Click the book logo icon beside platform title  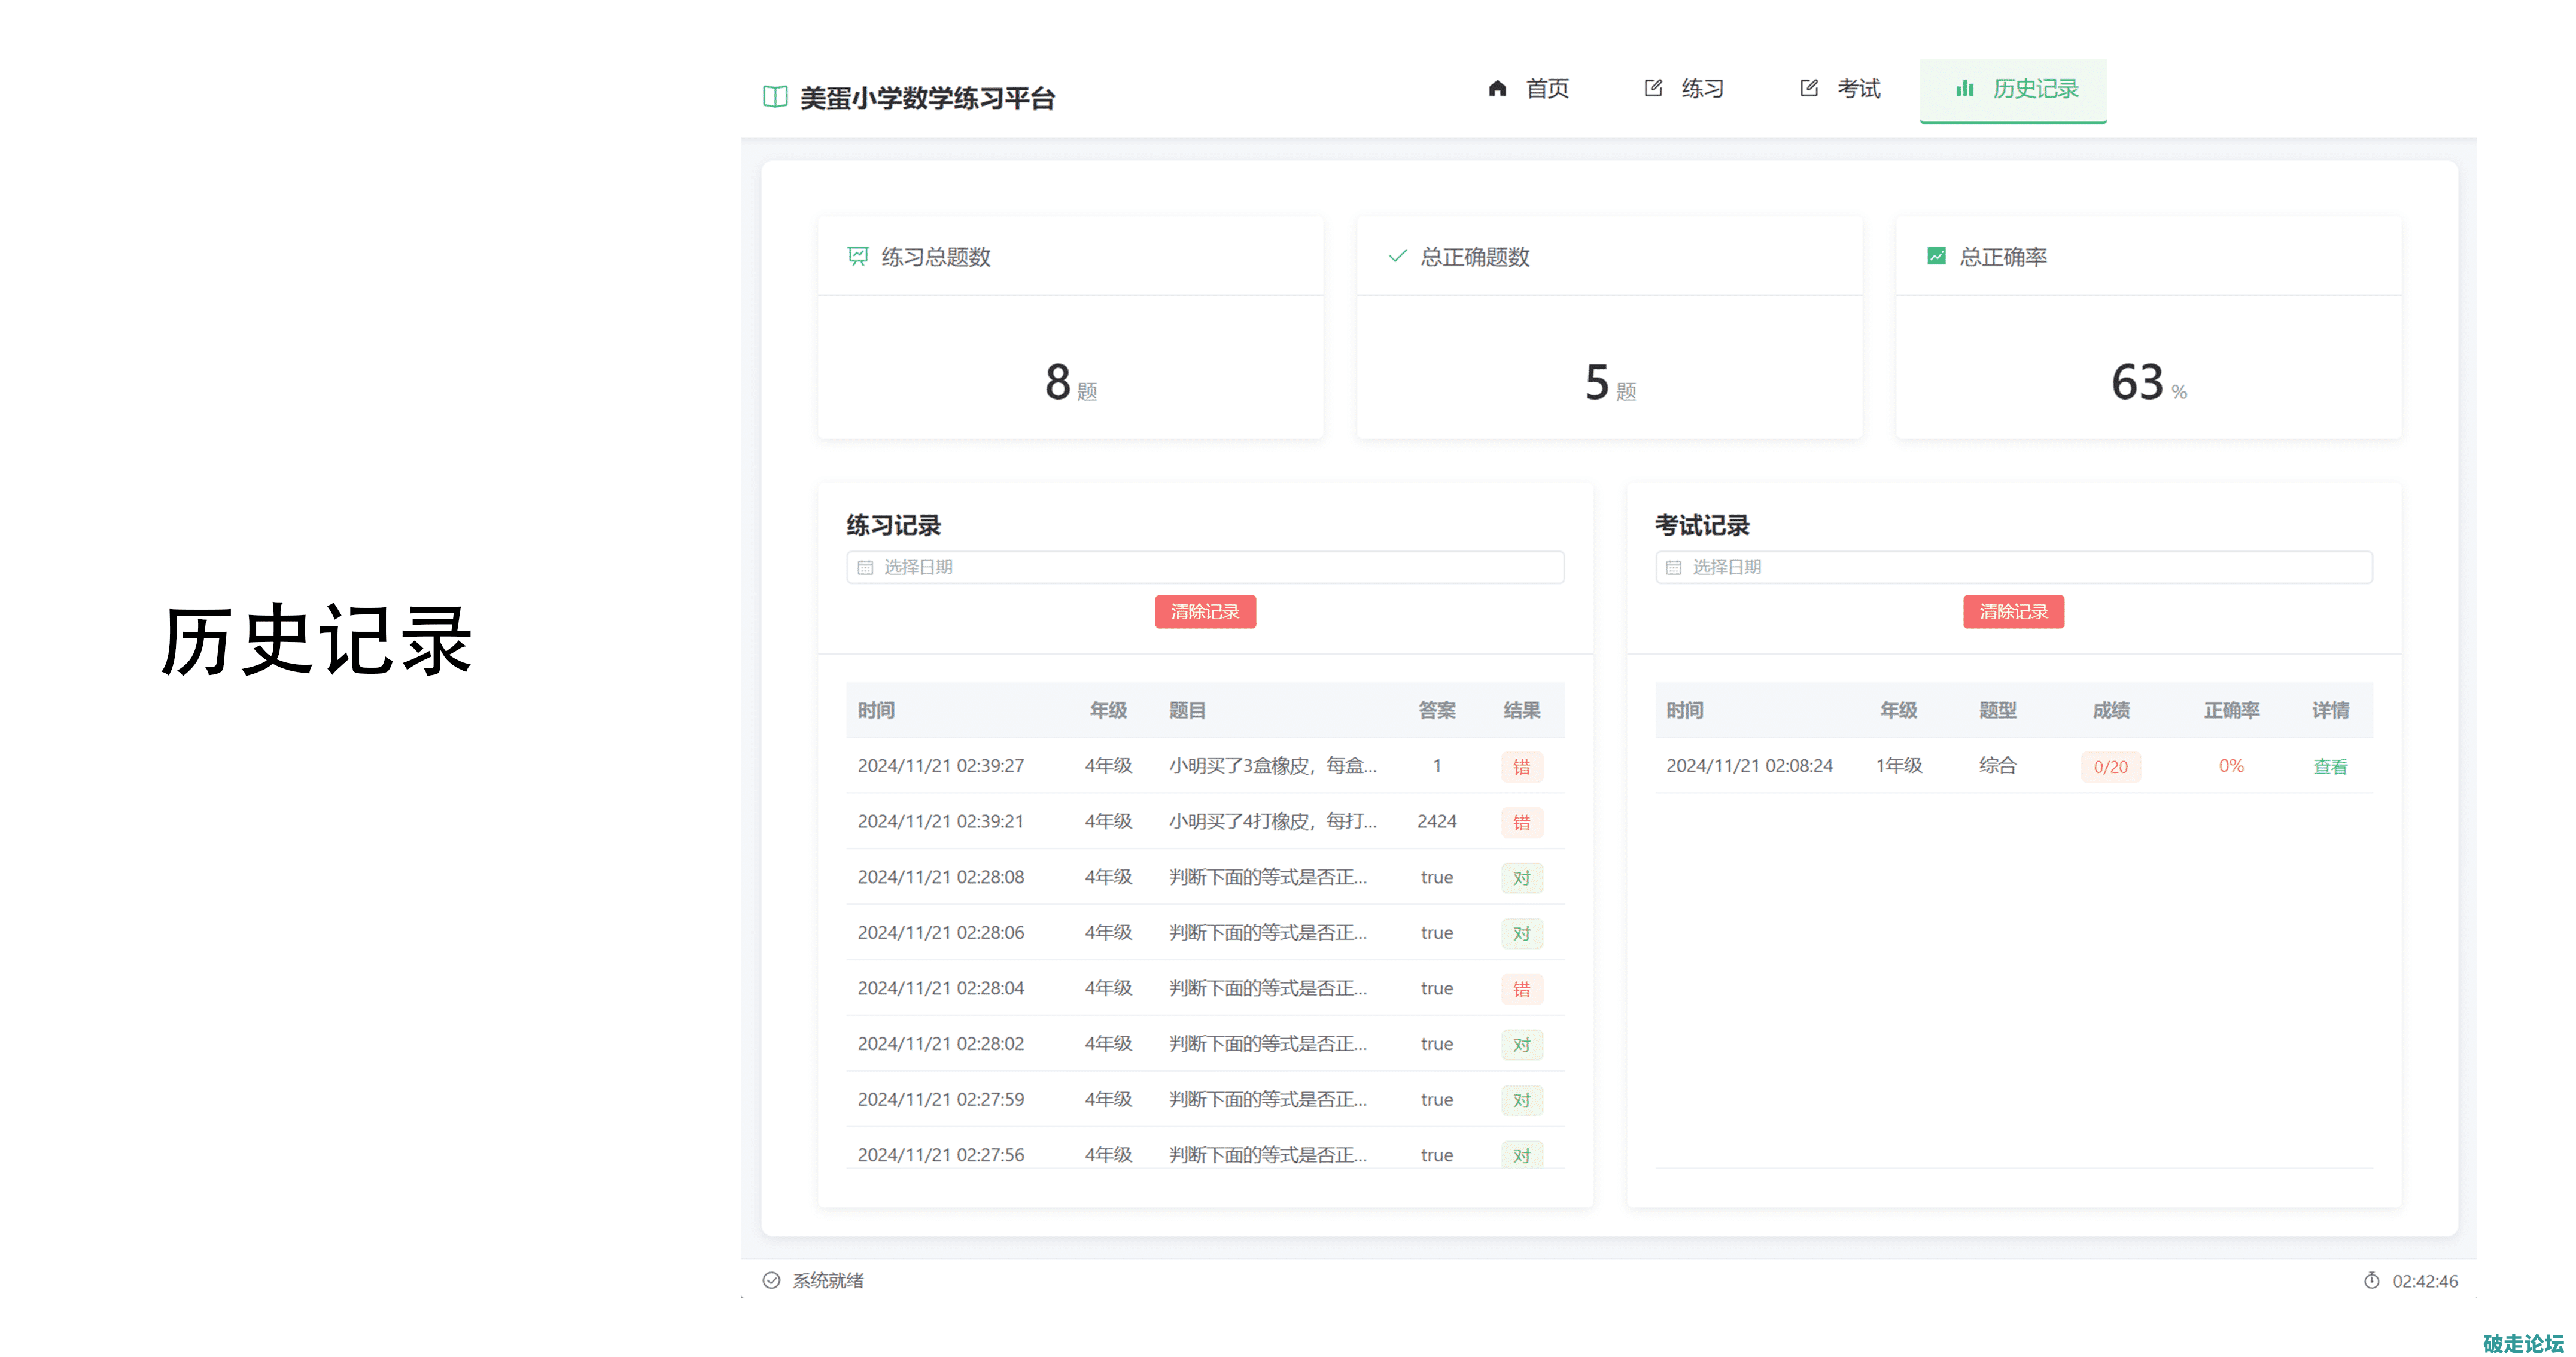[775, 97]
